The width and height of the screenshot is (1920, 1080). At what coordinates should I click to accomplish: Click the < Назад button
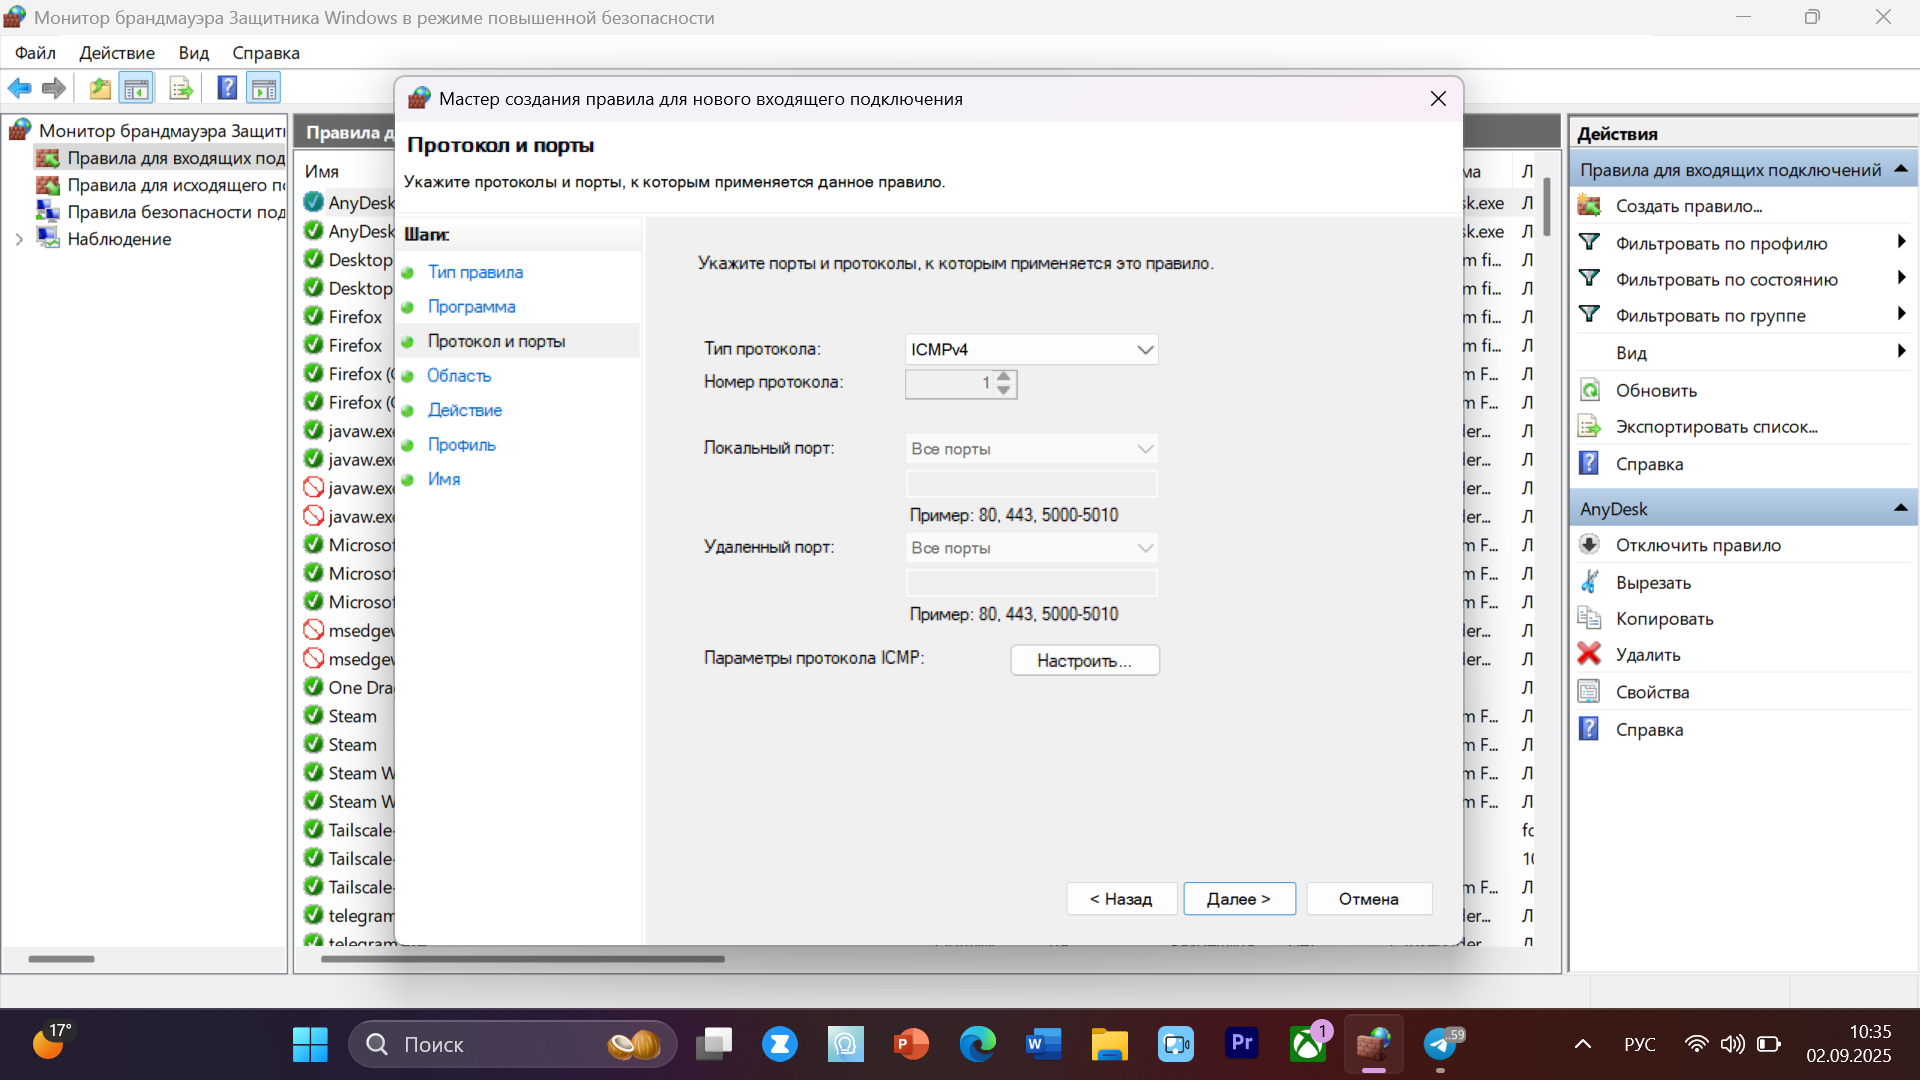click(1120, 899)
